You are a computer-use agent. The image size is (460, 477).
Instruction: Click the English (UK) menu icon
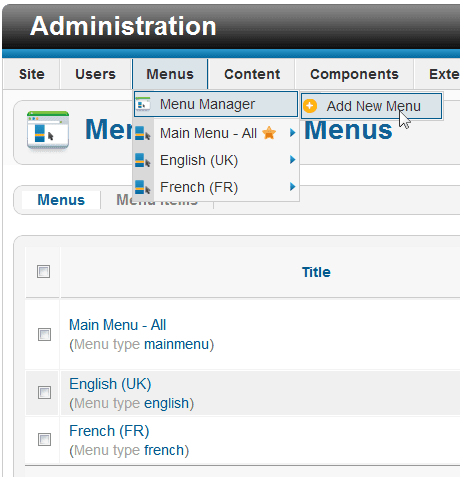[x=143, y=160]
